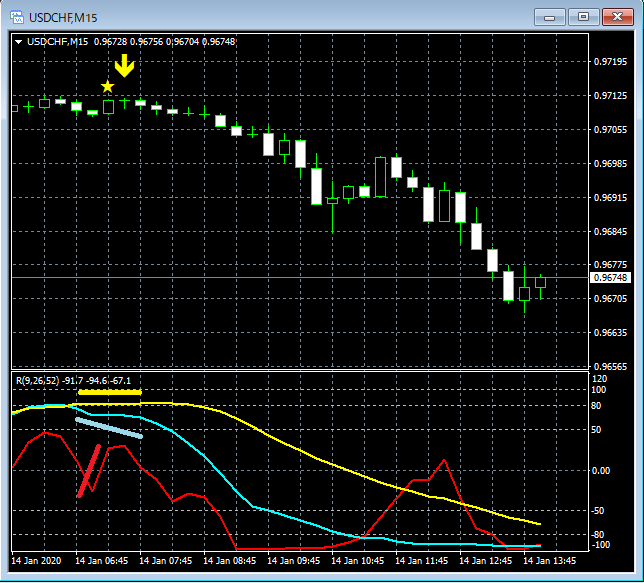Viewport: 644px width, 583px height.
Task: Select the thick yellow horizontal line
Action: pos(110,393)
